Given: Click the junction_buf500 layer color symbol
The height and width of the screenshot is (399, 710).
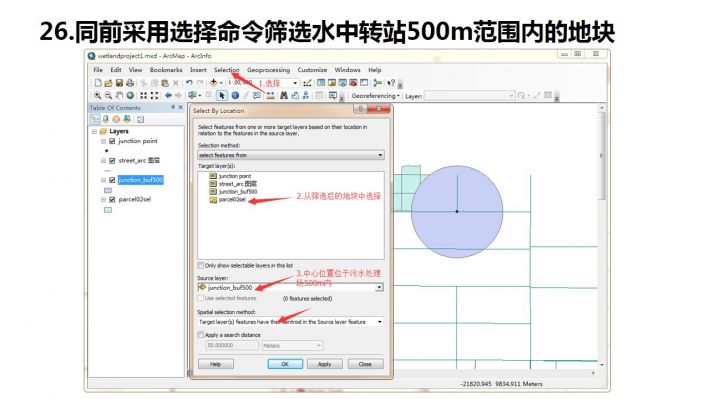Looking at the screenshot, I should pyautogui.click(x=108, y=190).
